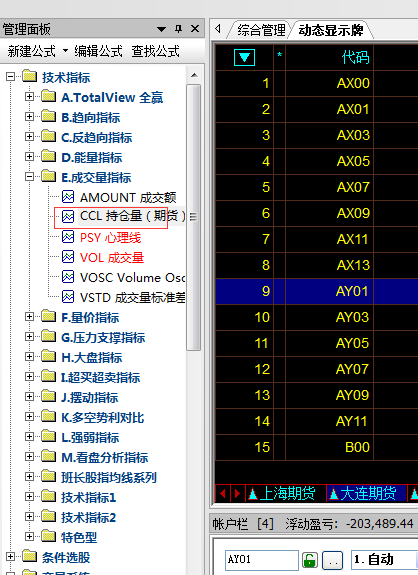Click the AY01 contract code input field
Viewport: 418px width, 575px height.
tap(261, 560)
